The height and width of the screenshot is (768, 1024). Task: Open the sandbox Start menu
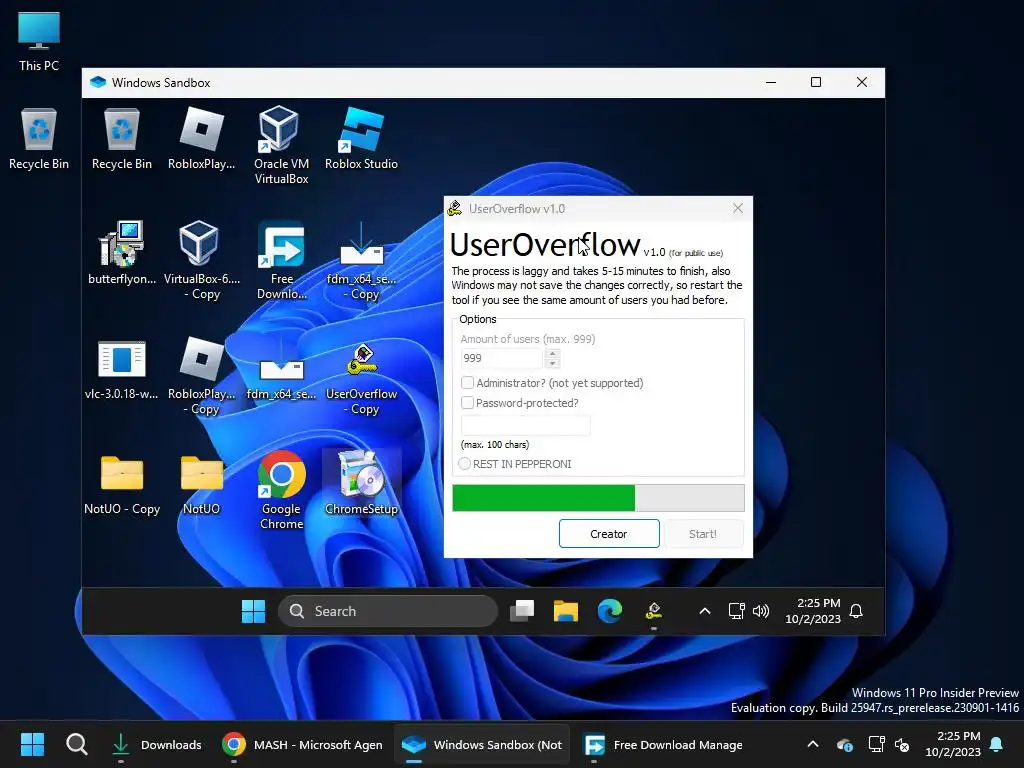point(253,611)
